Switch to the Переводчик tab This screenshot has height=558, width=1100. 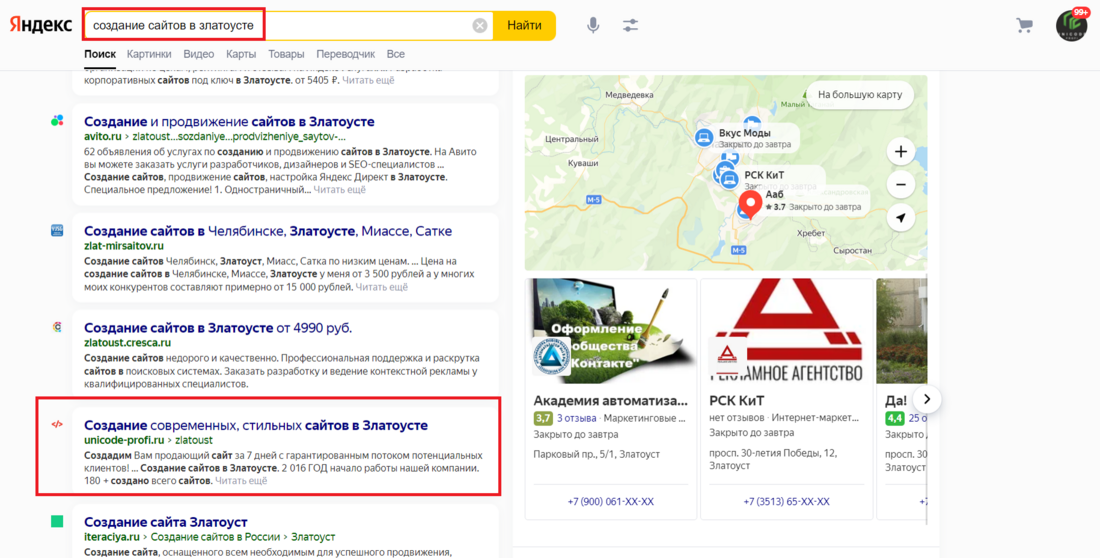tap(345, 54)
